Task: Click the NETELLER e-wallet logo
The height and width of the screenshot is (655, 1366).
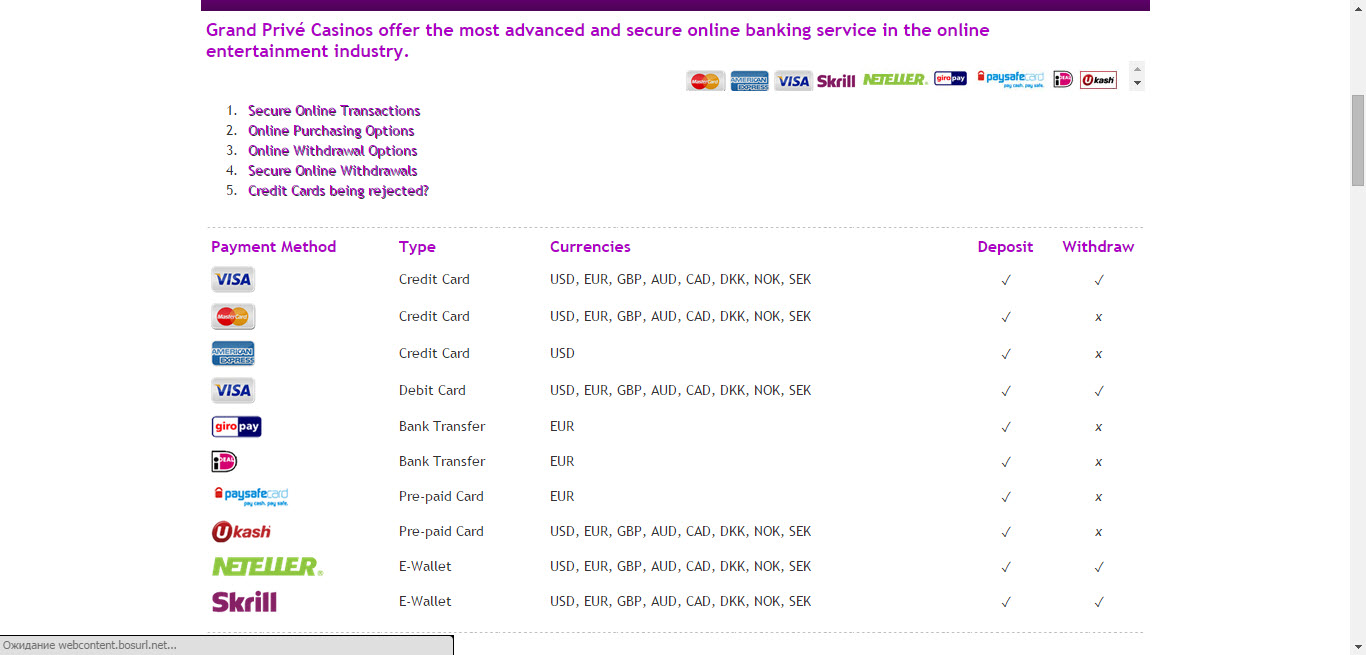Action: 267,566
